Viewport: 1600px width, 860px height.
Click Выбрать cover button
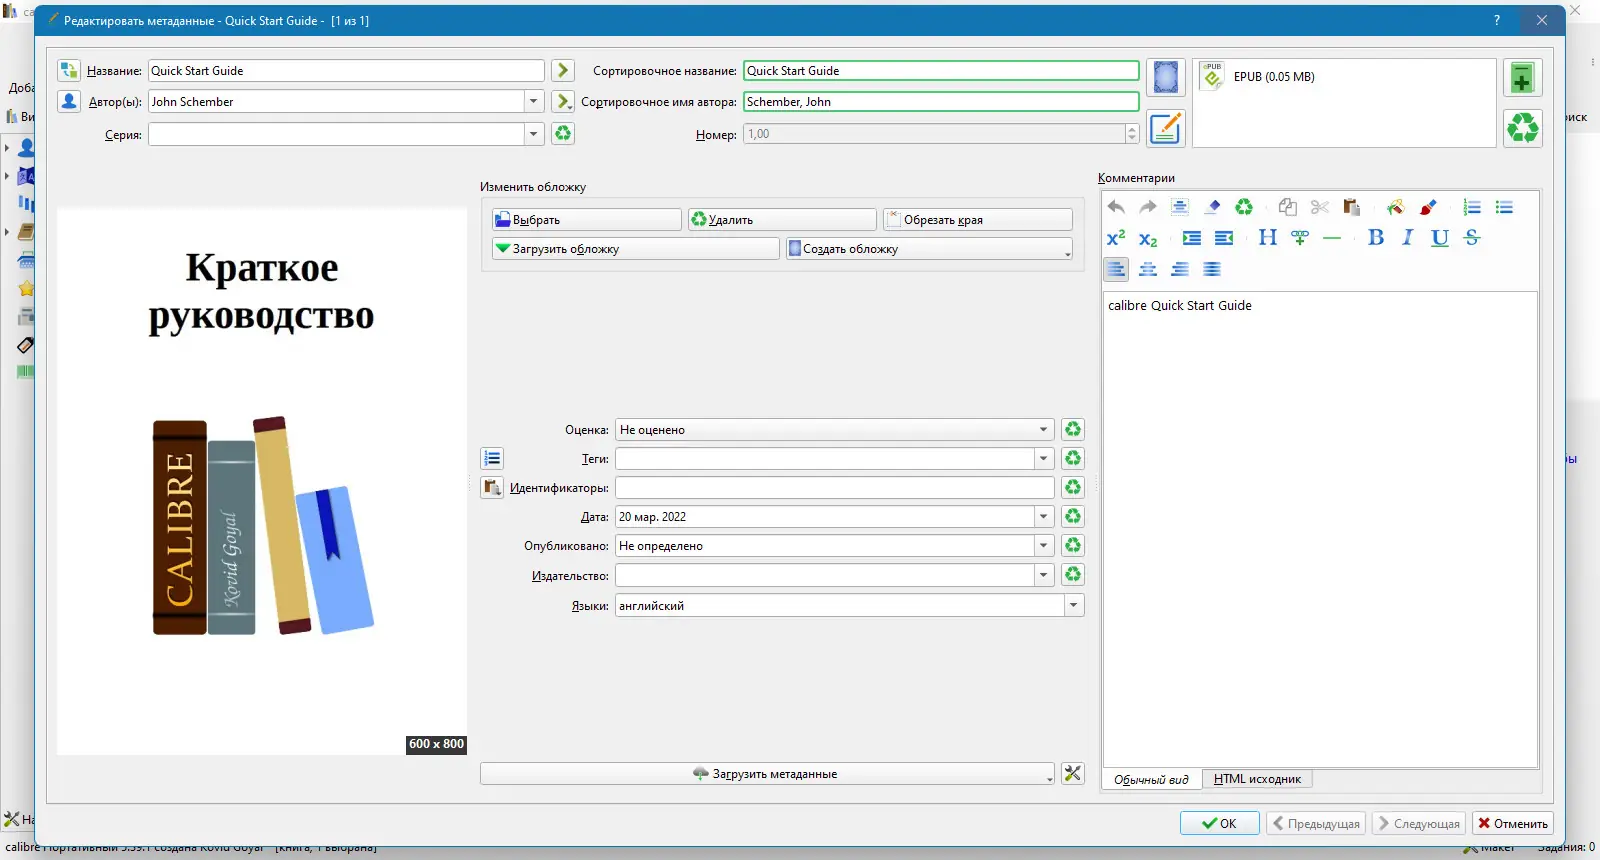coord(586,219)
